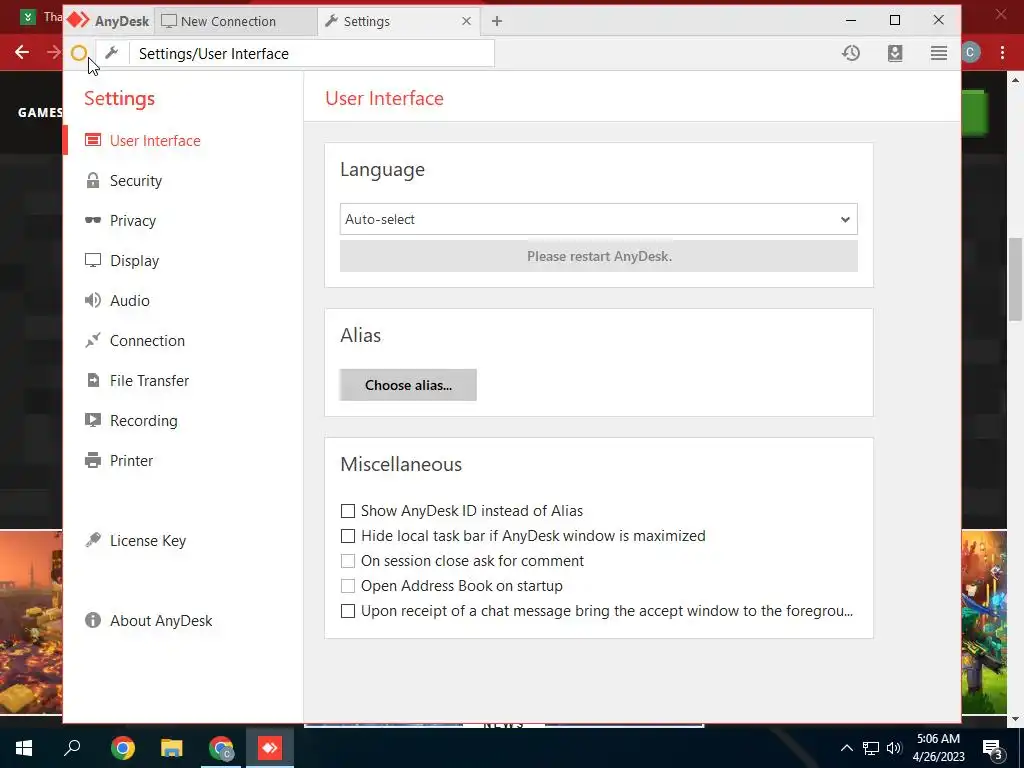Viewport: 1024px width, 768px height.
Task: Click the Audio speaker icon in sidebar
Action: 93,300
